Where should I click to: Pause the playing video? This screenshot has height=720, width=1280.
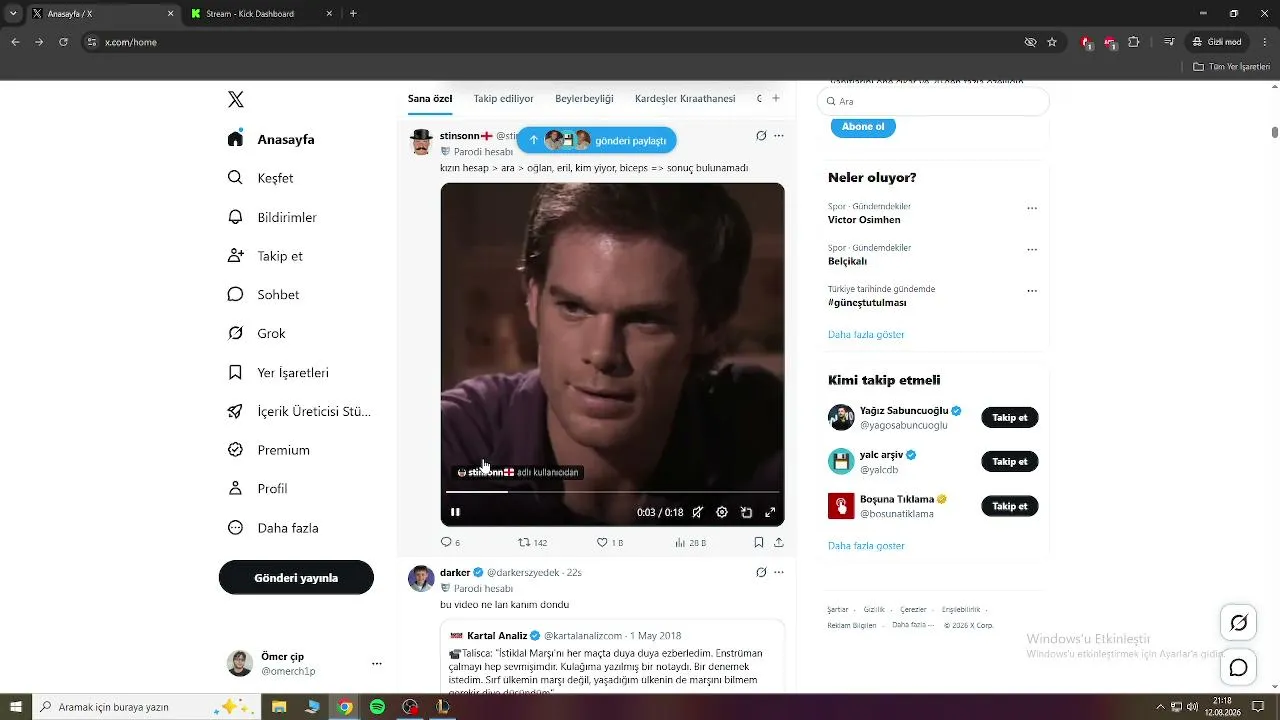coord(455,512)
